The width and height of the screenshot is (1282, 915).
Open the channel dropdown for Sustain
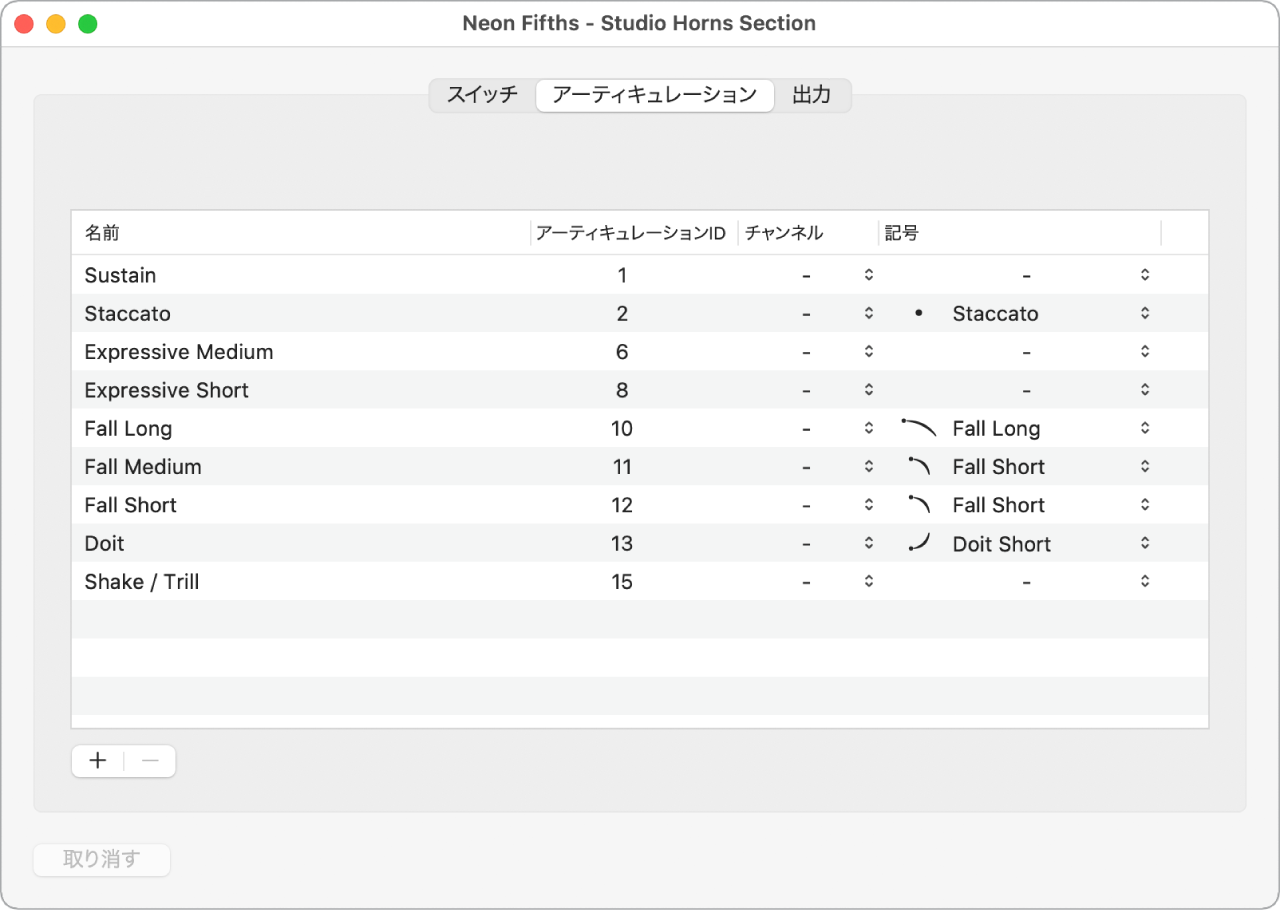click(x=867, y=274)
